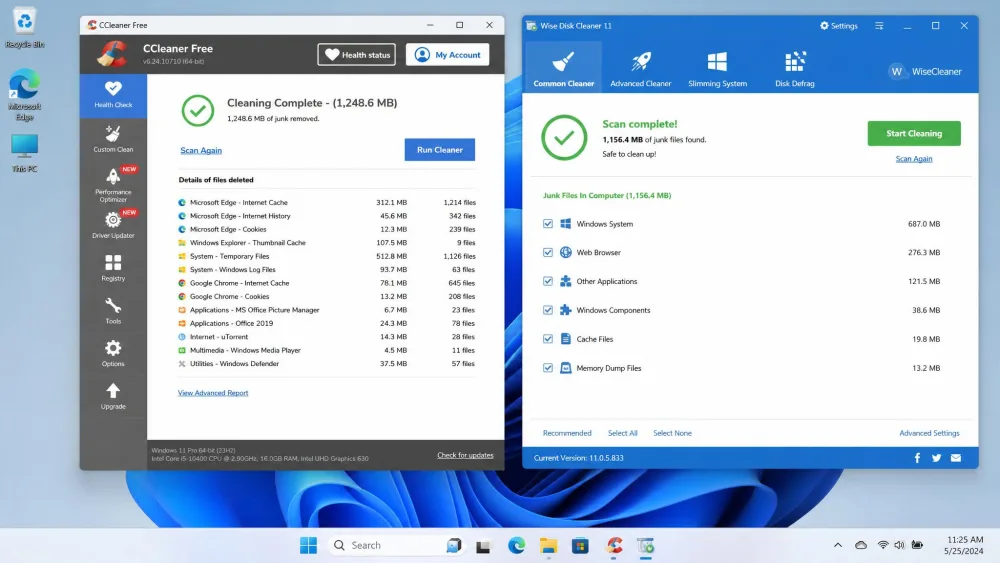Open Microsoft Edge from taskbar
1000x563 pixels.
pyautogui.click(x=516, y=545)
